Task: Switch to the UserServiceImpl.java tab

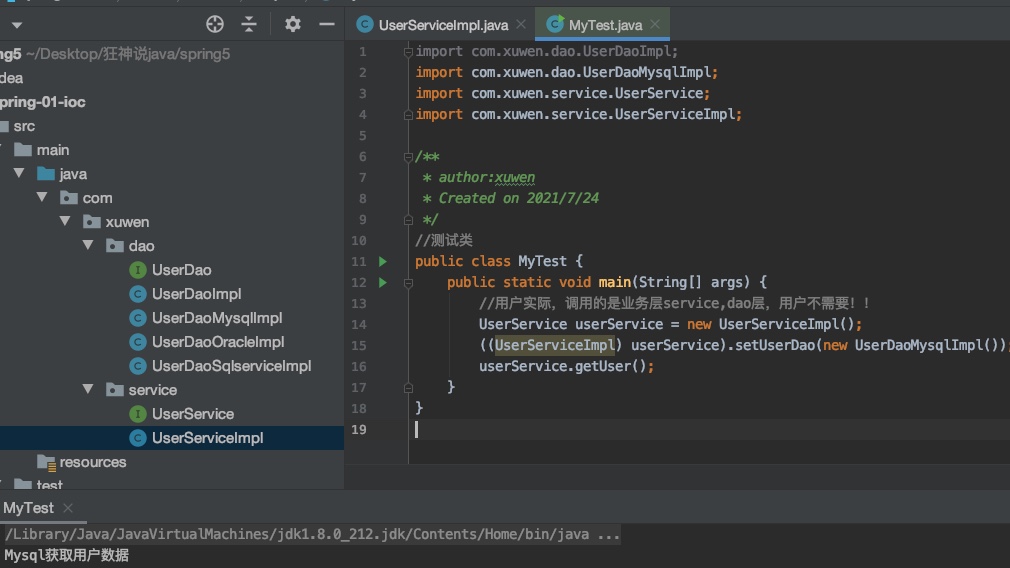Action: click(x=443, y=25)
